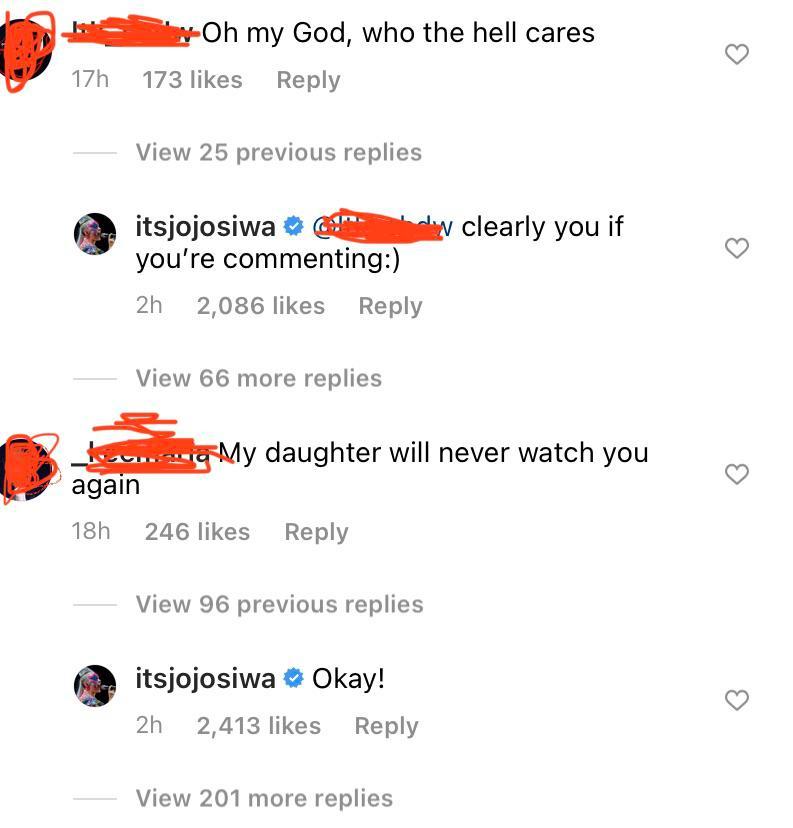This screenshot has height=828, width=793.
Task: Reply to the 173 likes comment
Action: (x=308, y=80)
